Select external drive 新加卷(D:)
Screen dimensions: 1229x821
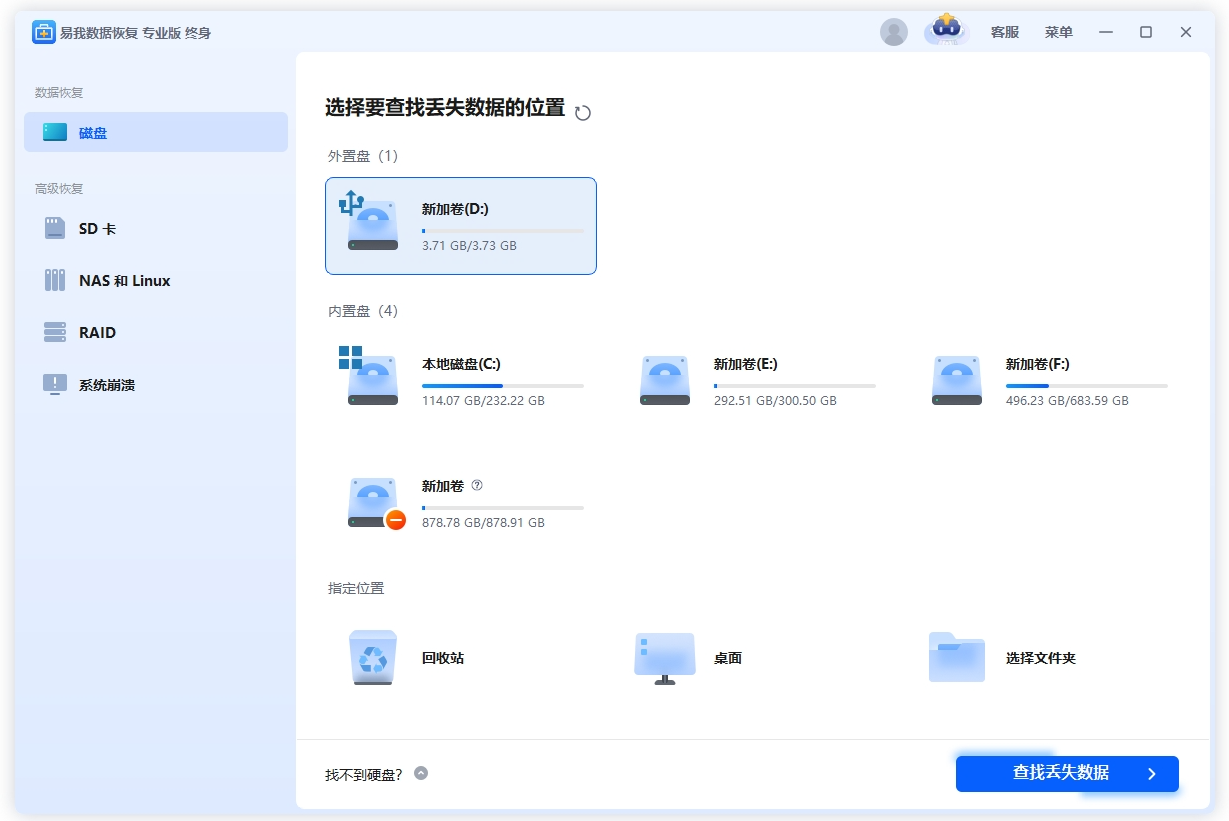[461, 226]
